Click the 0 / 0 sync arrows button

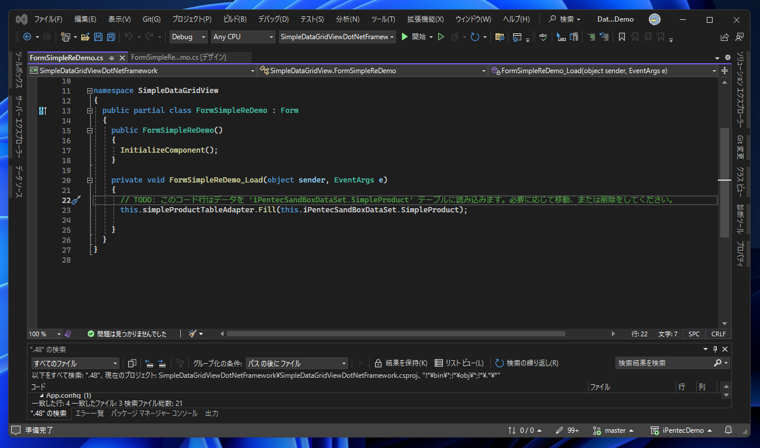tap(524, 430)
